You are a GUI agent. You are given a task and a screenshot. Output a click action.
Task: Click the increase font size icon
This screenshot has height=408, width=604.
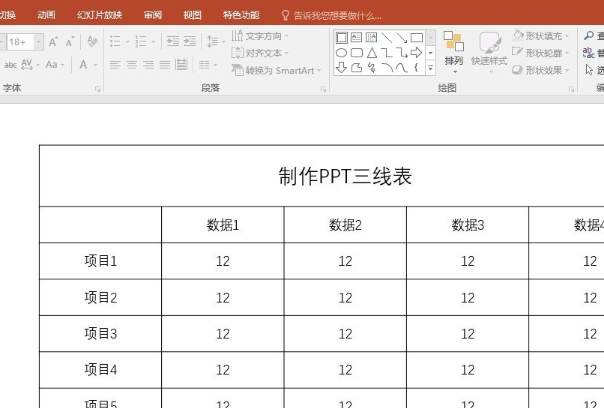(53, 42)
